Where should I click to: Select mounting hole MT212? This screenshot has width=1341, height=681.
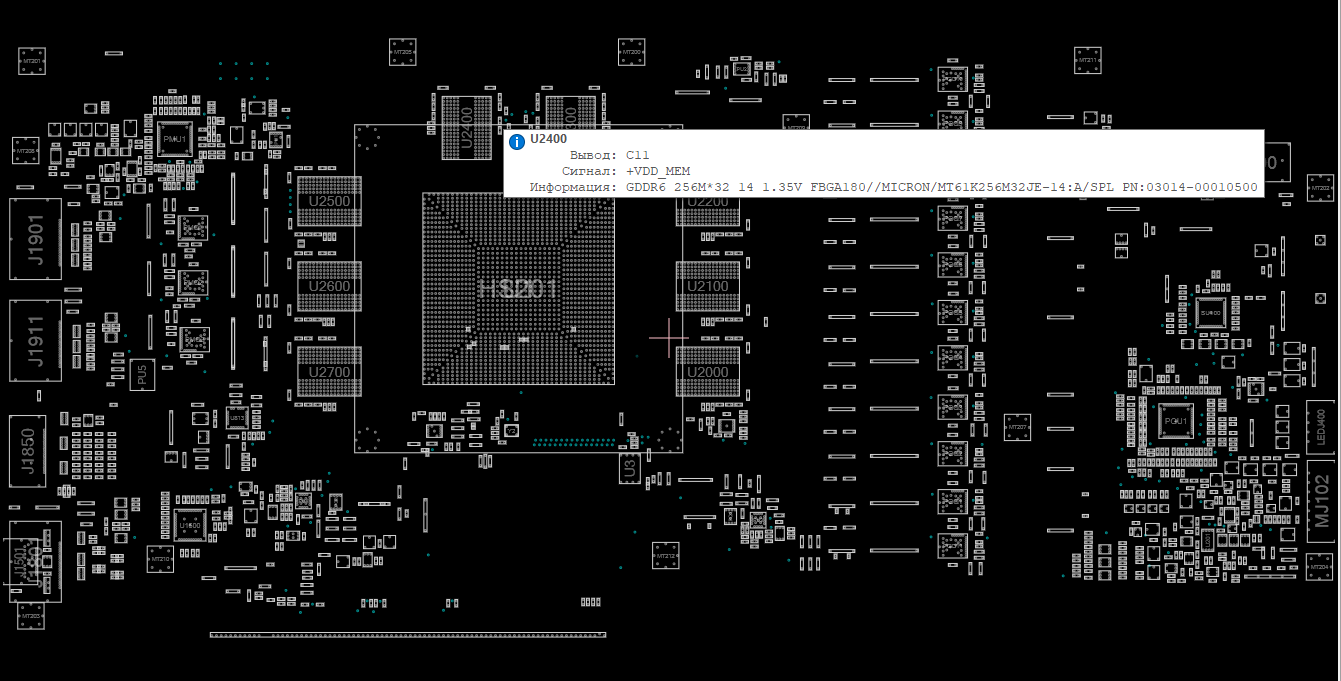pos(665,556)
